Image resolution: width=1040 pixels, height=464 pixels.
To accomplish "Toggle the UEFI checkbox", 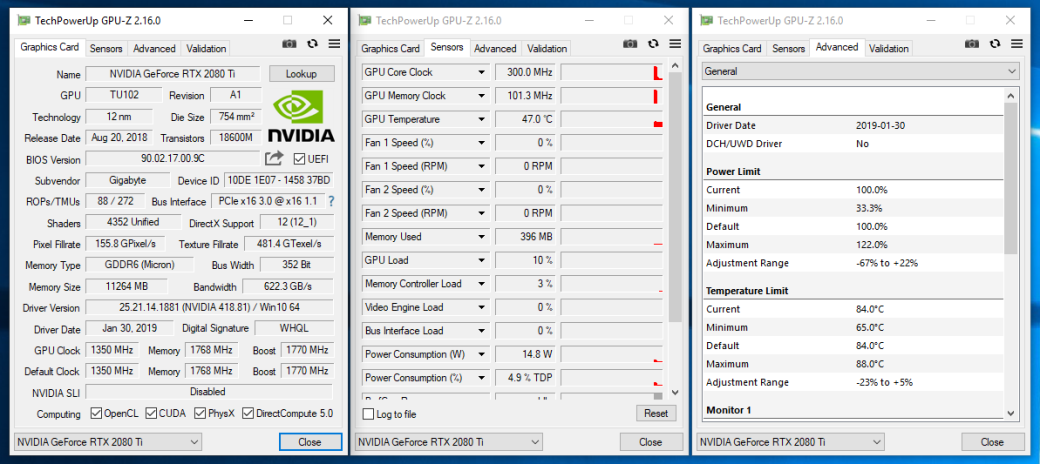I will 299,159.
